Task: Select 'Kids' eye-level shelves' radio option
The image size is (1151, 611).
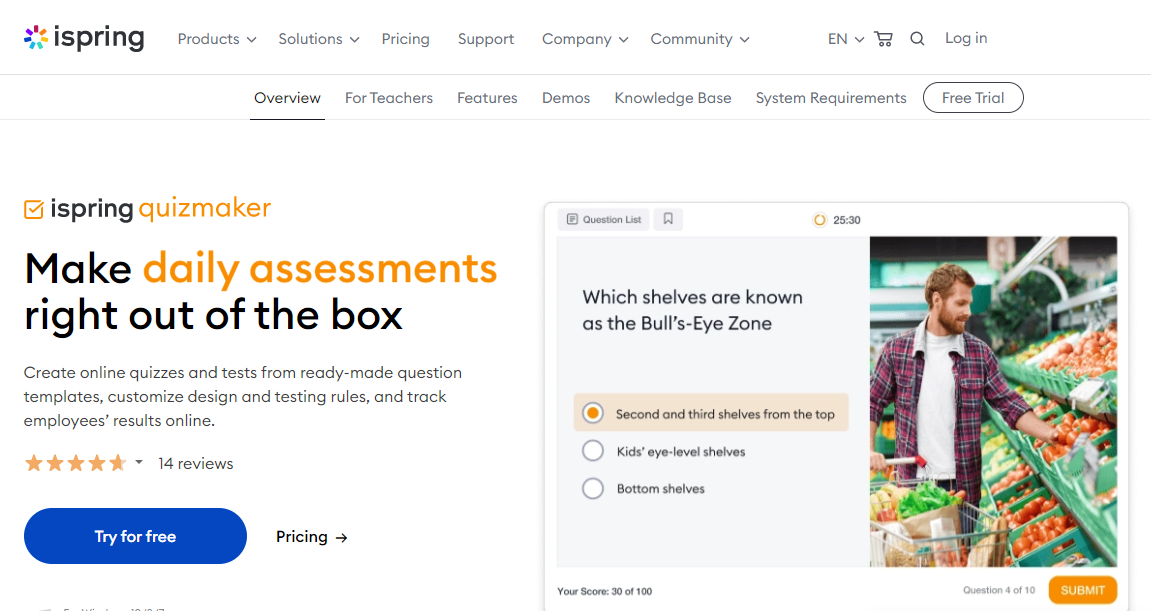Action: 593,451
